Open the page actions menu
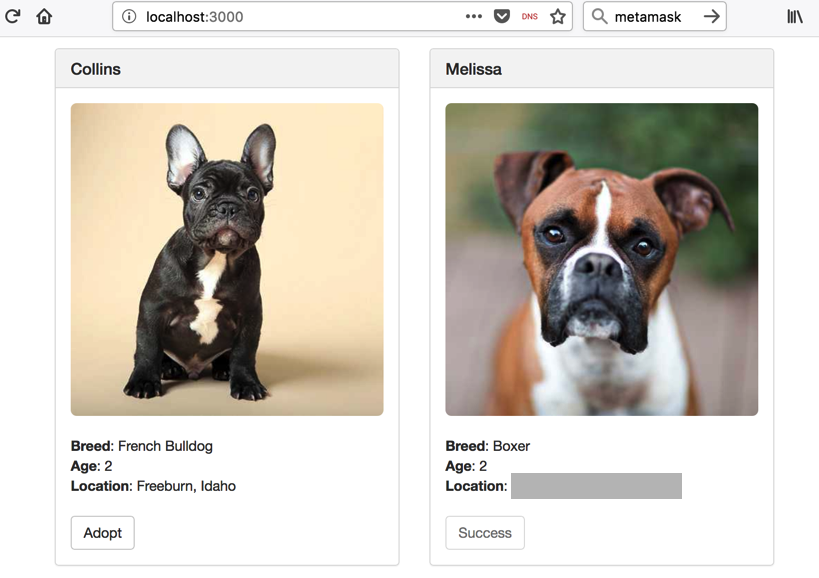 pos(474,17)
